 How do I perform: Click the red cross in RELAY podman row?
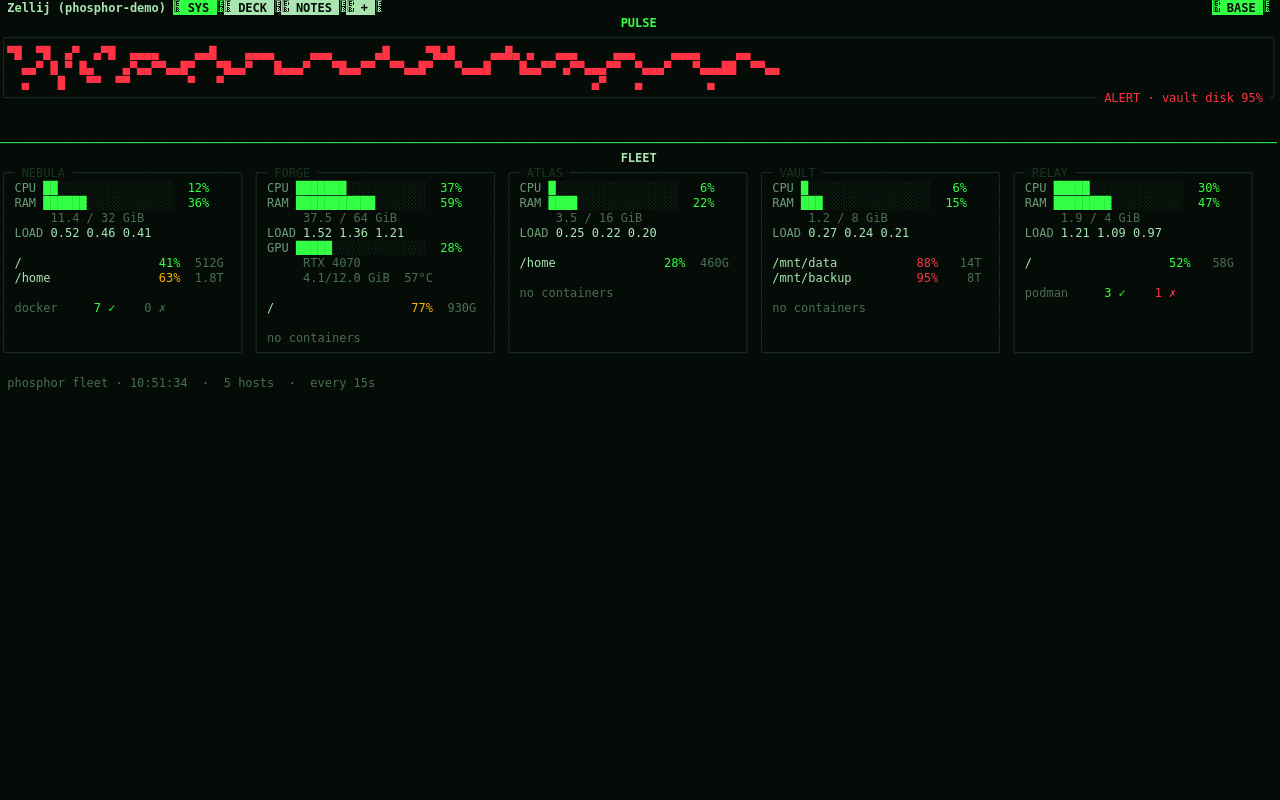point(1173,293)
